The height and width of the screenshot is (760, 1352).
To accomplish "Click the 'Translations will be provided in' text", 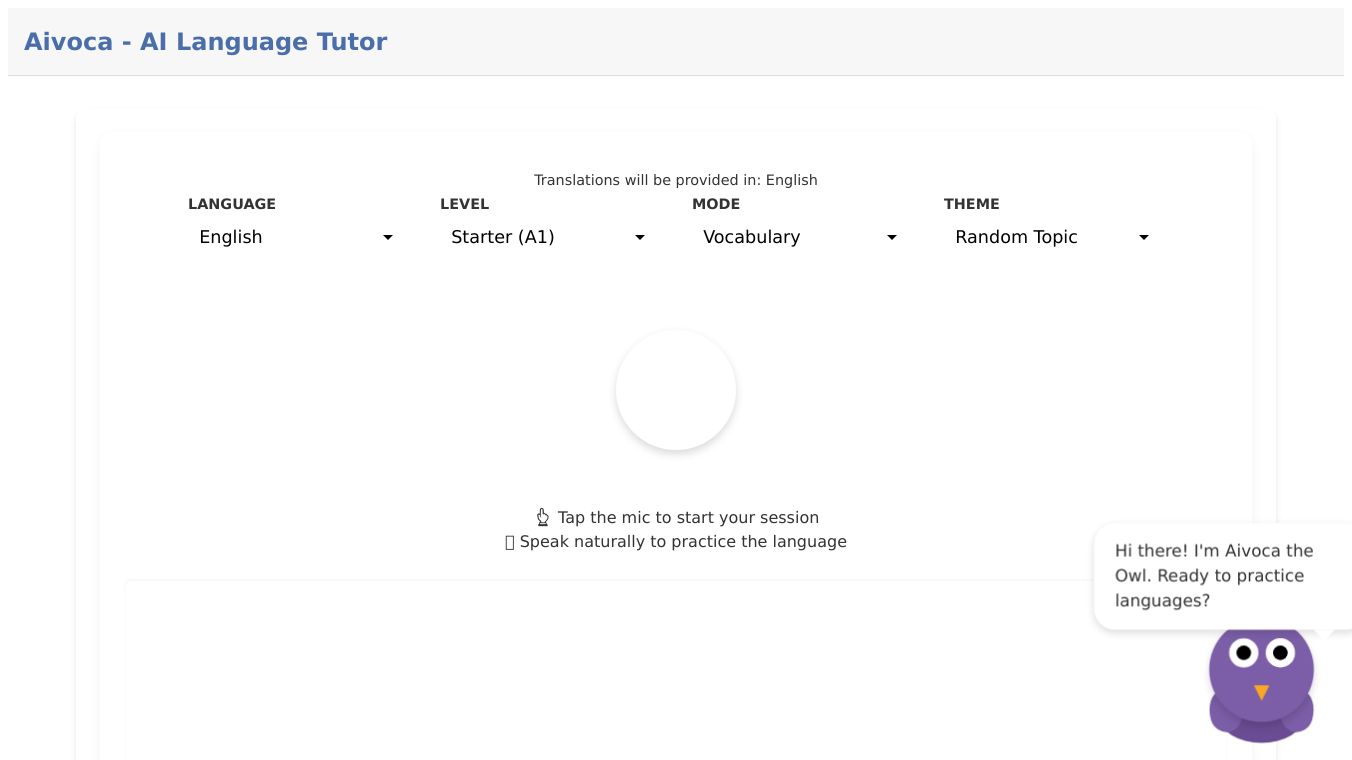I will [676, 180].
